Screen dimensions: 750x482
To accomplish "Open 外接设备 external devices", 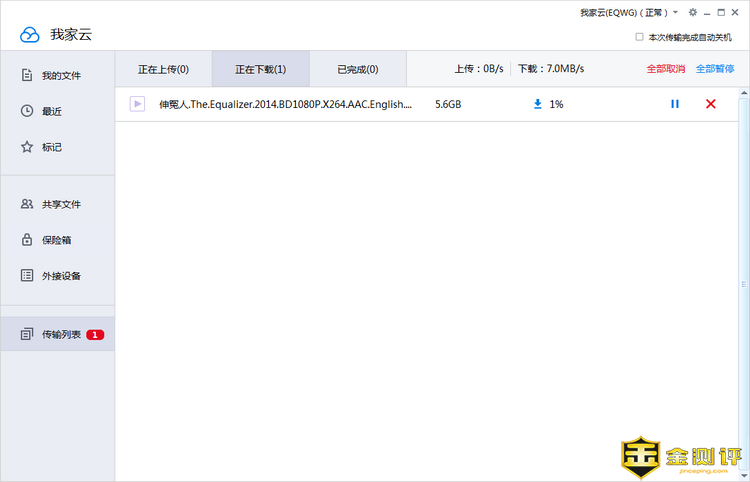I will (60, 276).
